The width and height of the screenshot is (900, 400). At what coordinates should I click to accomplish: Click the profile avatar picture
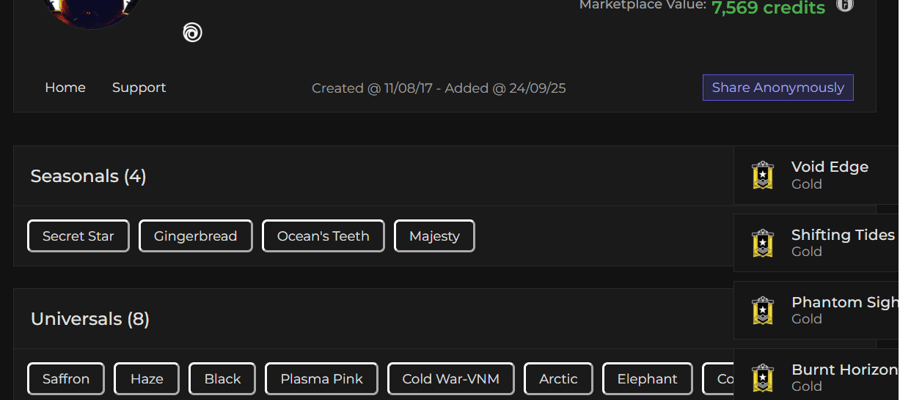(91, 10)
